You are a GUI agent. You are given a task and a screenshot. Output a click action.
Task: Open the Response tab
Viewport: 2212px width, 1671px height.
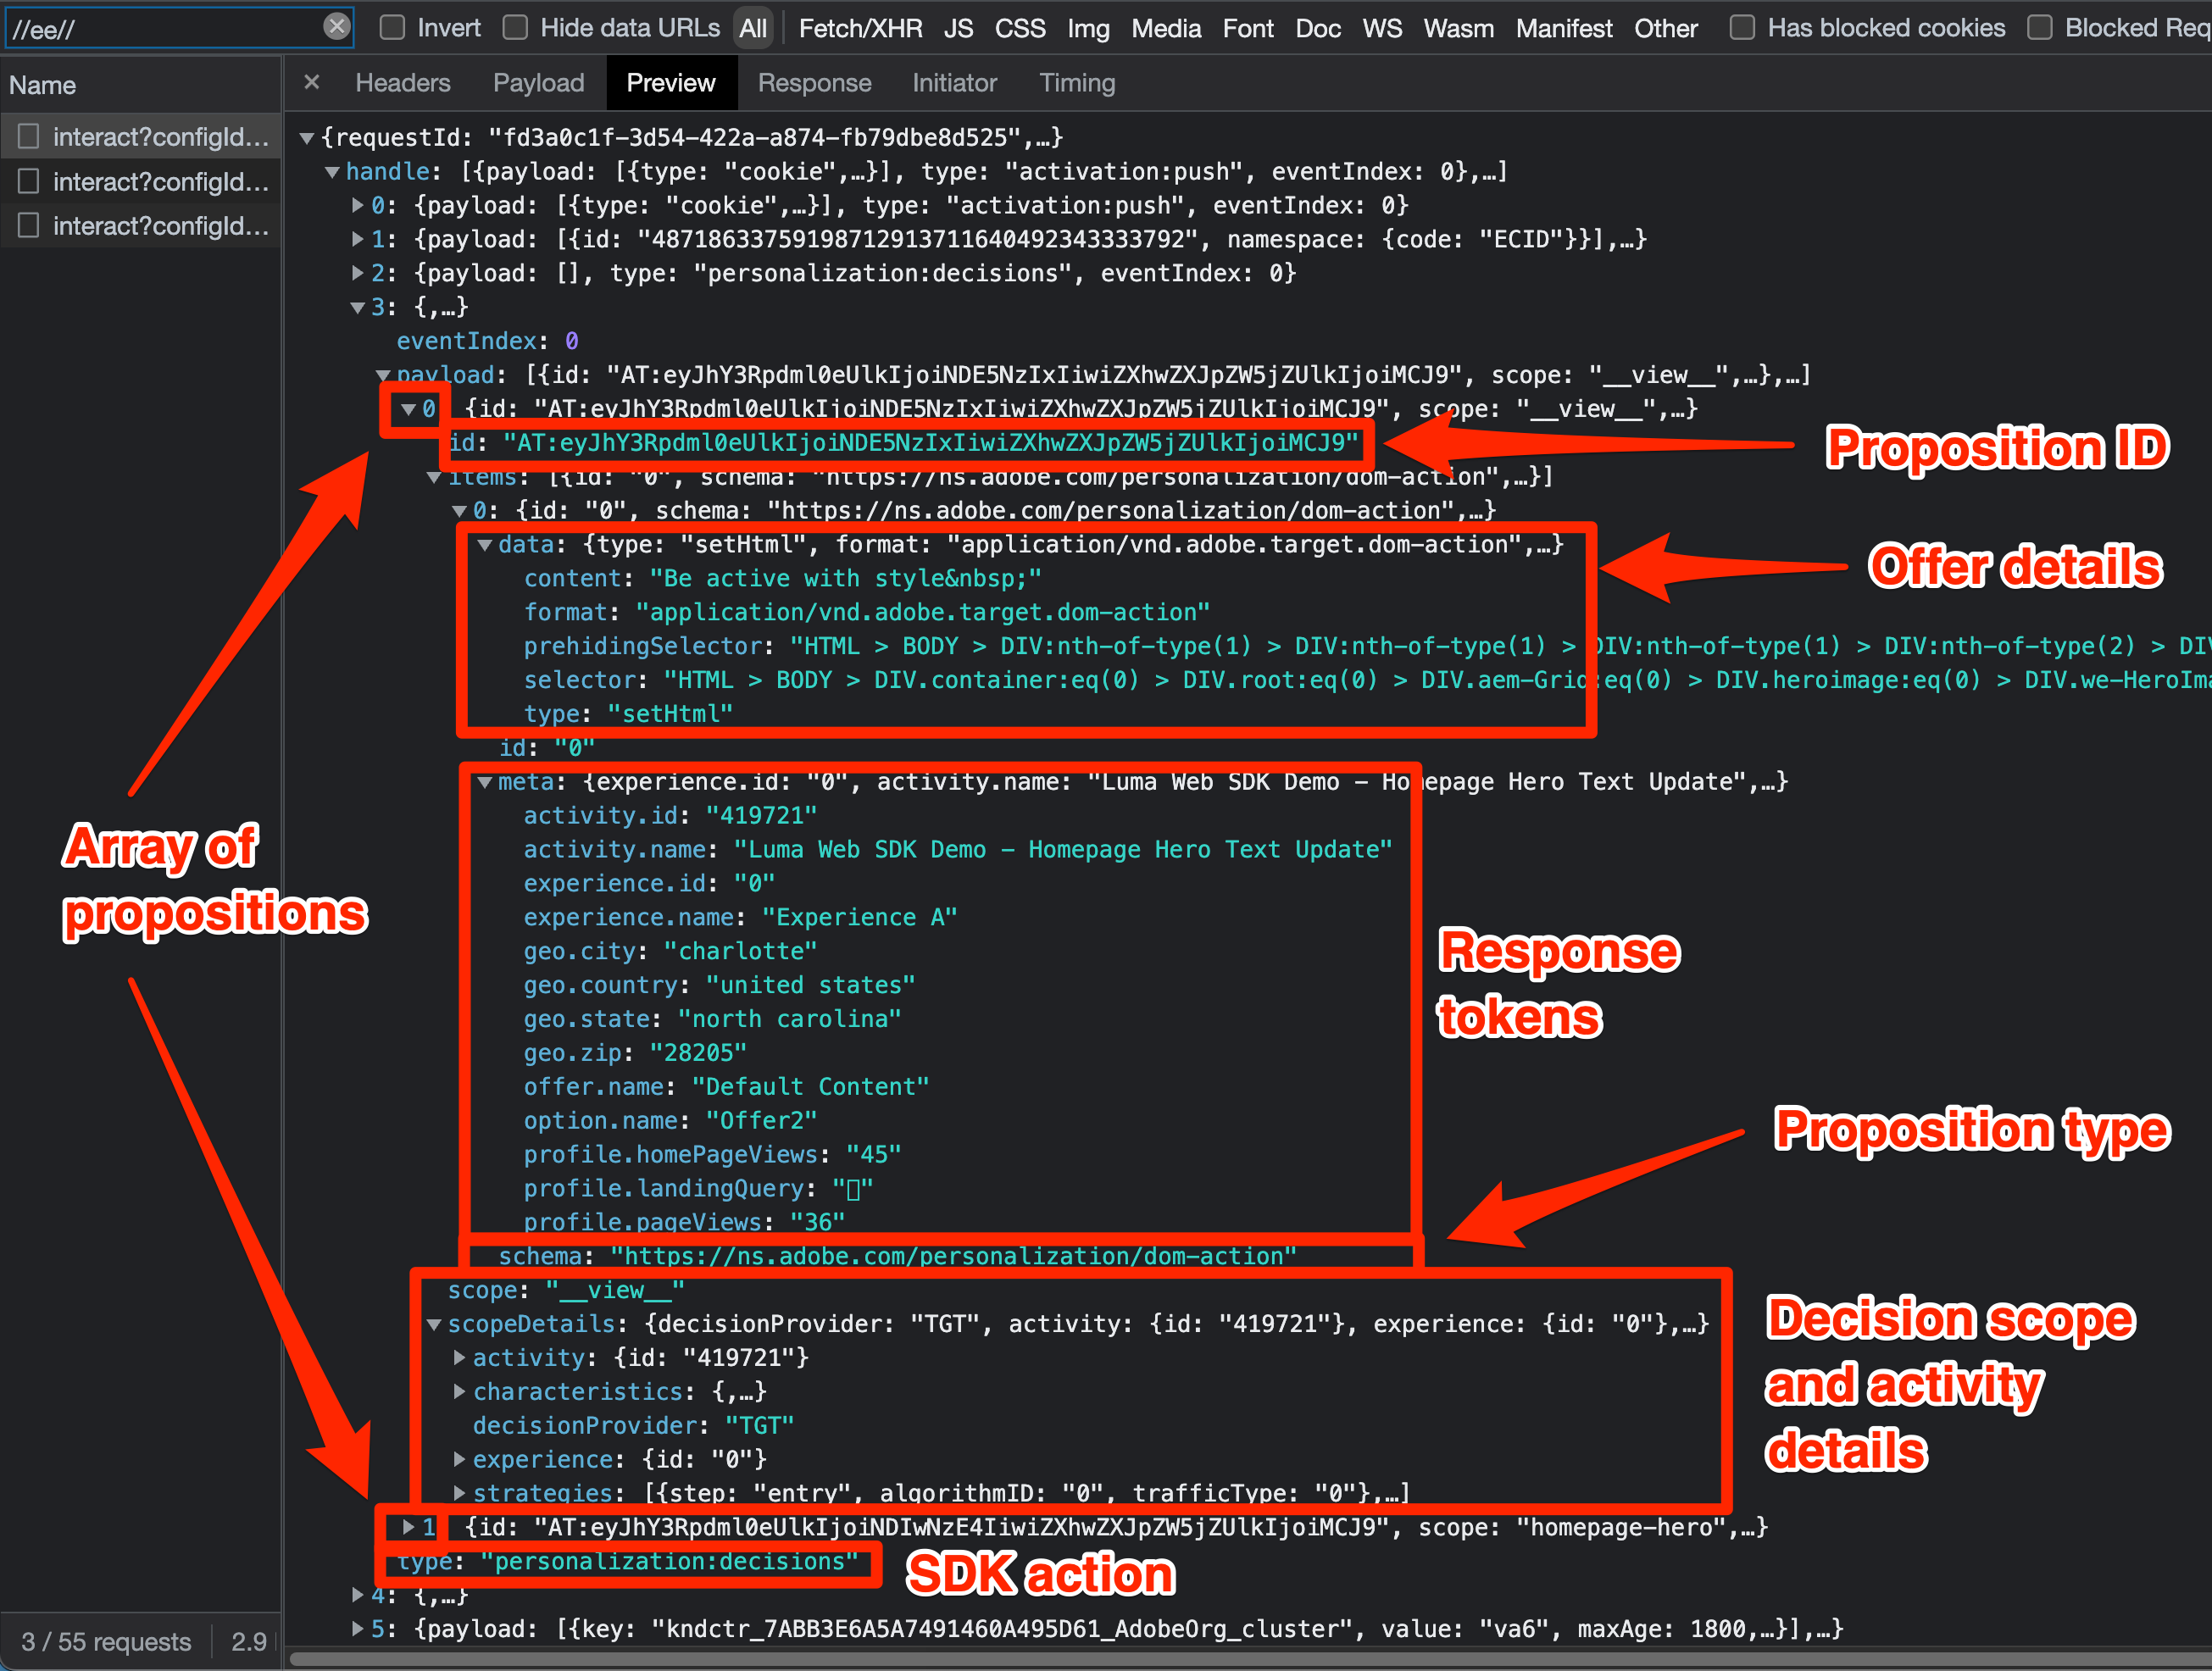[x=814, y=83]
